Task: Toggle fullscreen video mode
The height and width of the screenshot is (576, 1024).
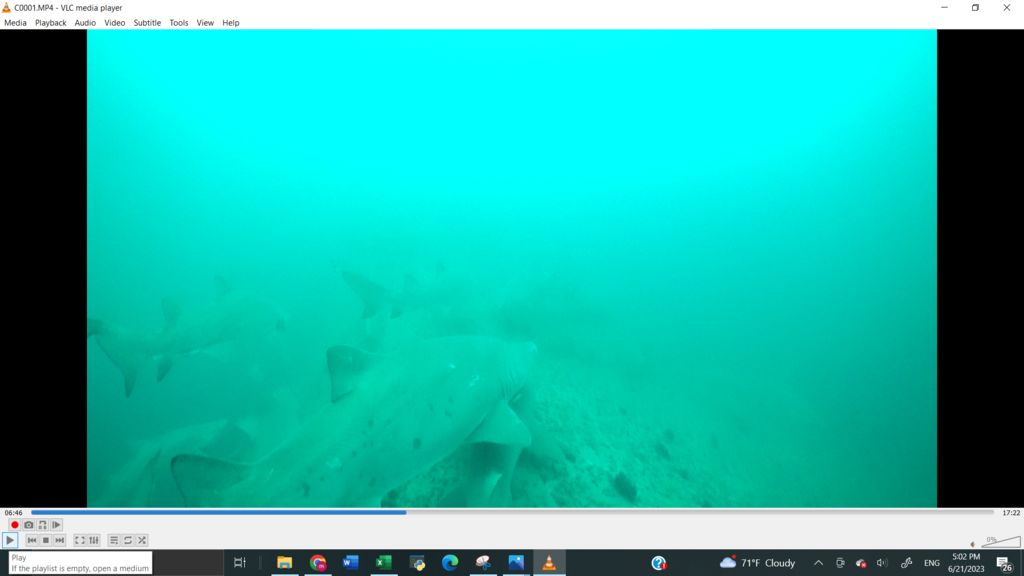Action: [x=80, y=540]
